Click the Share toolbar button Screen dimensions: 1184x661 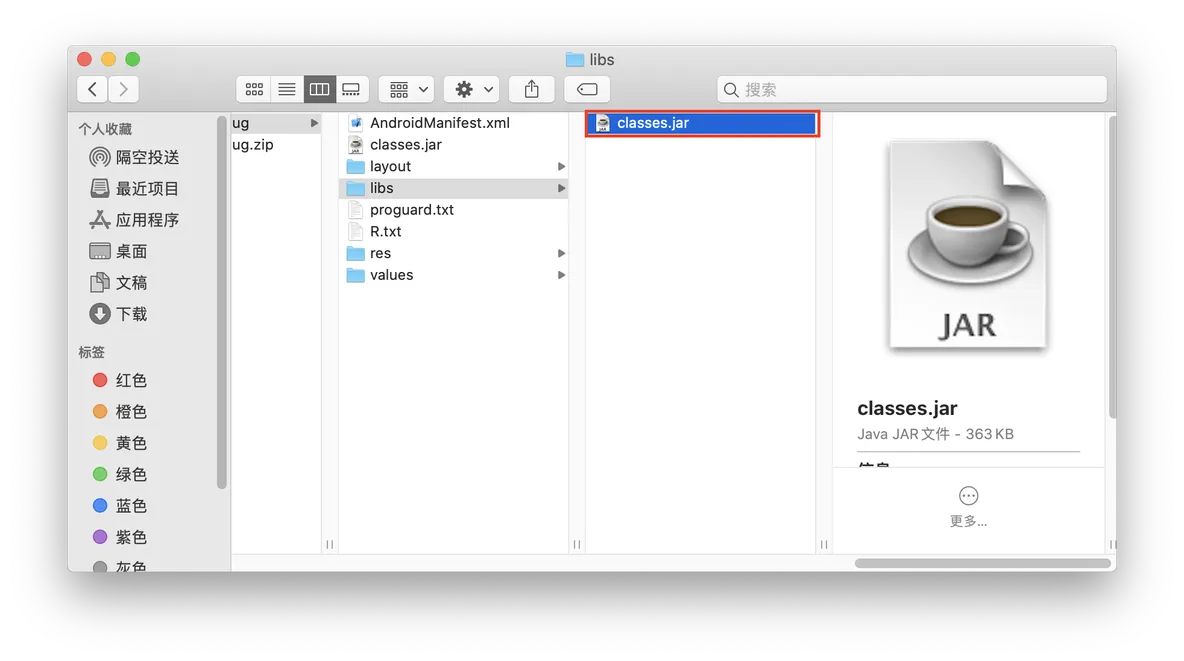coord(532,89)
